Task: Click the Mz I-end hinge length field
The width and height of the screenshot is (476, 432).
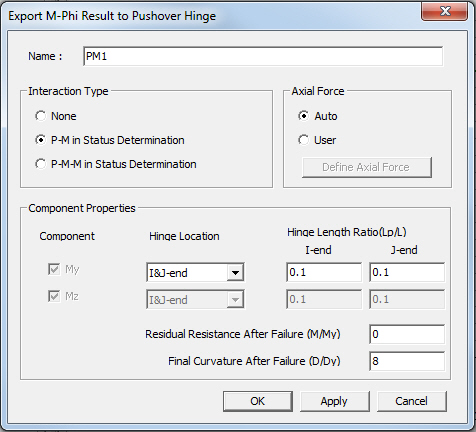Action: pos(324,299)
